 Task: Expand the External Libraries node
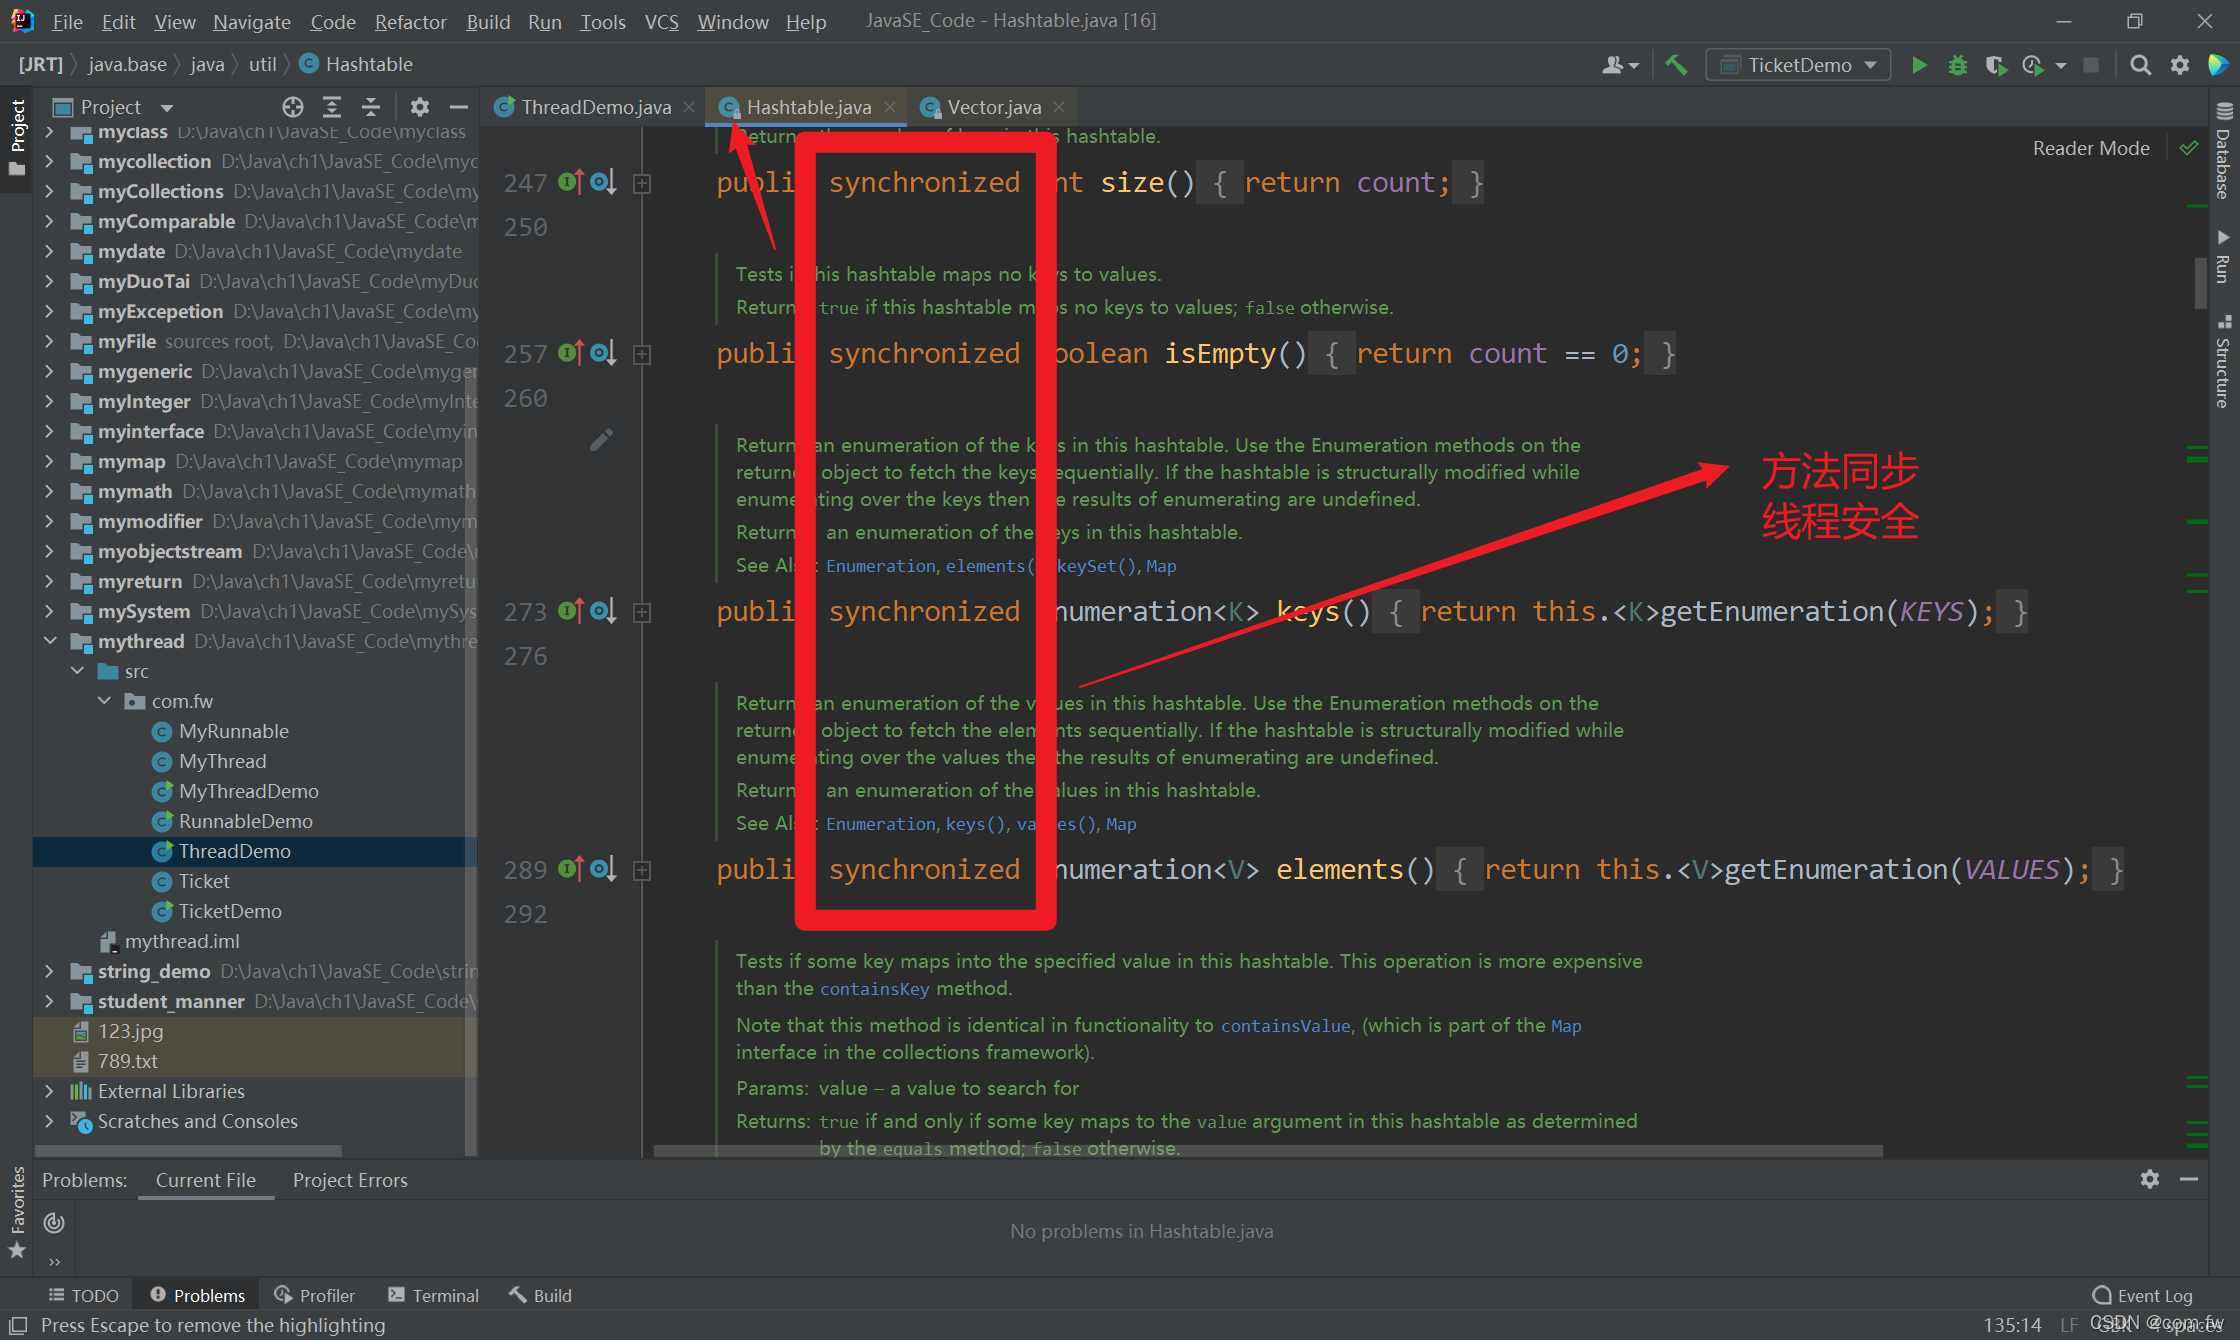click(x=50, y=1091)
